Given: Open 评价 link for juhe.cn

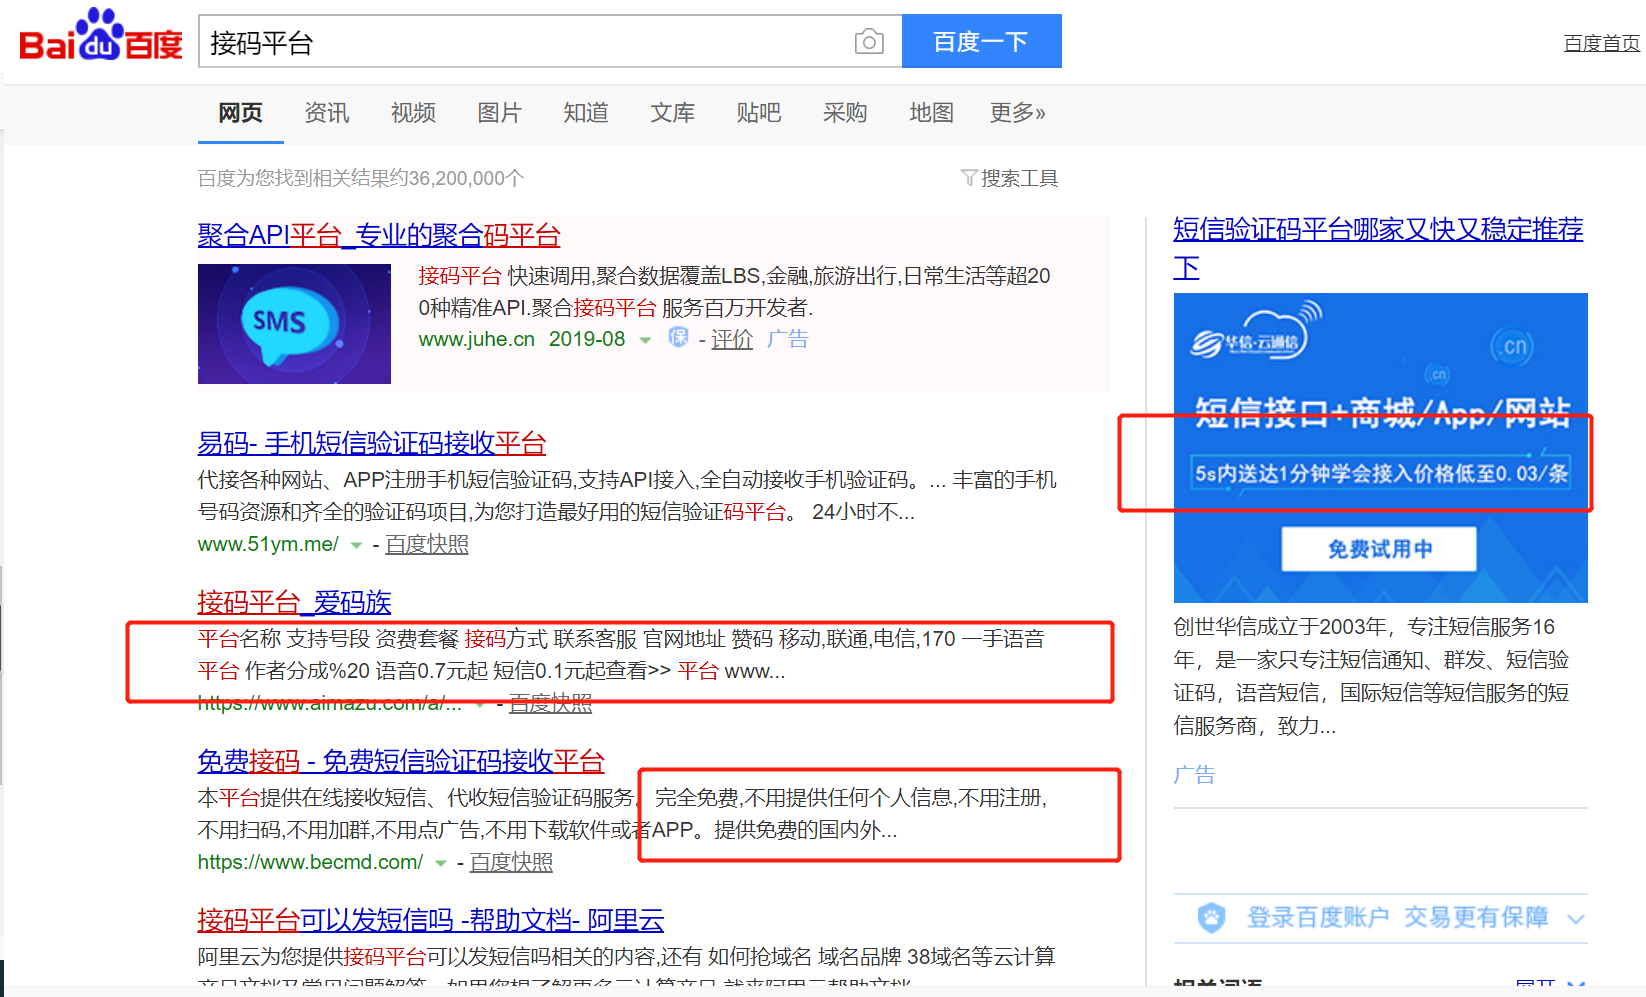Looking at the screenshot, I should coord(732,340).
